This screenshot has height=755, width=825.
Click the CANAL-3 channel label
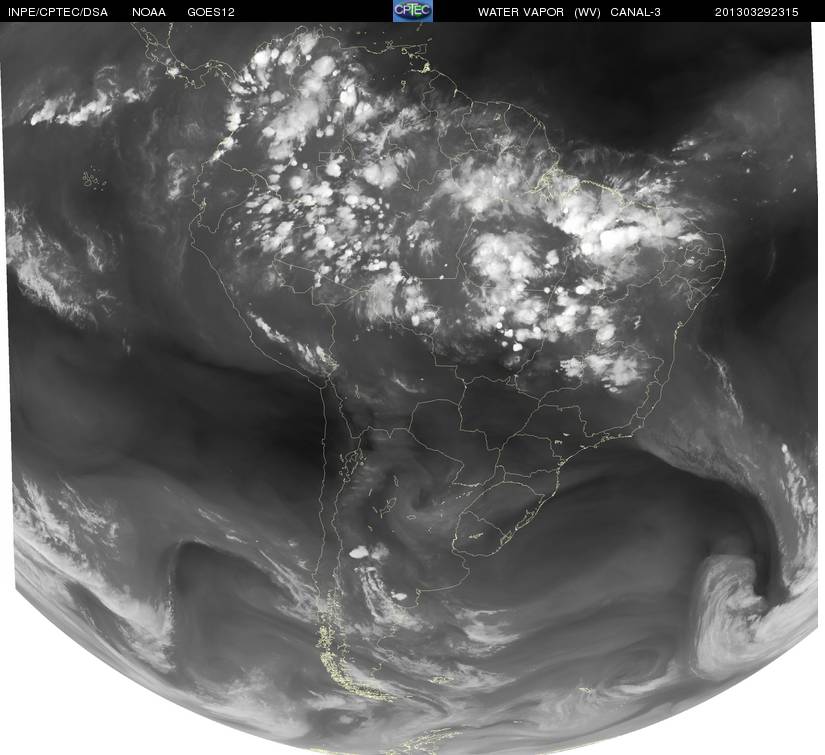636,12
